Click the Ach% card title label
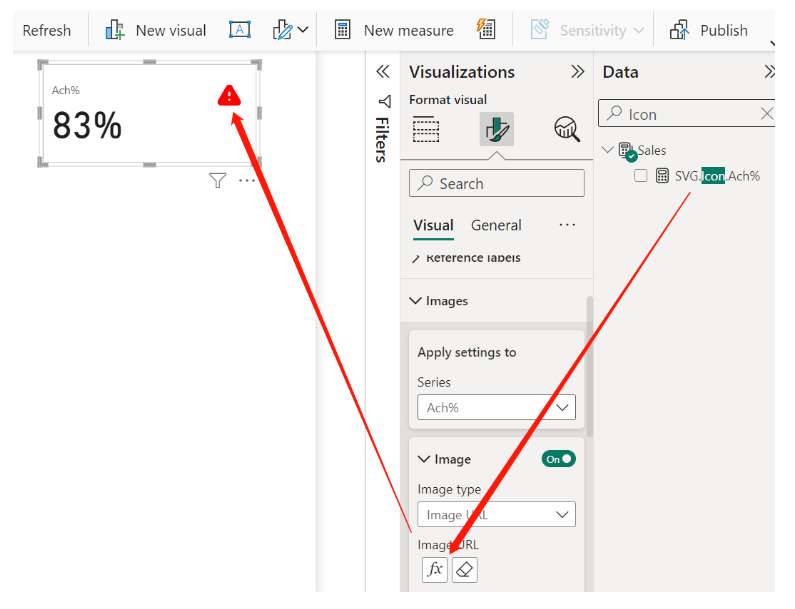The image size is (795, 609). point(66,90)
